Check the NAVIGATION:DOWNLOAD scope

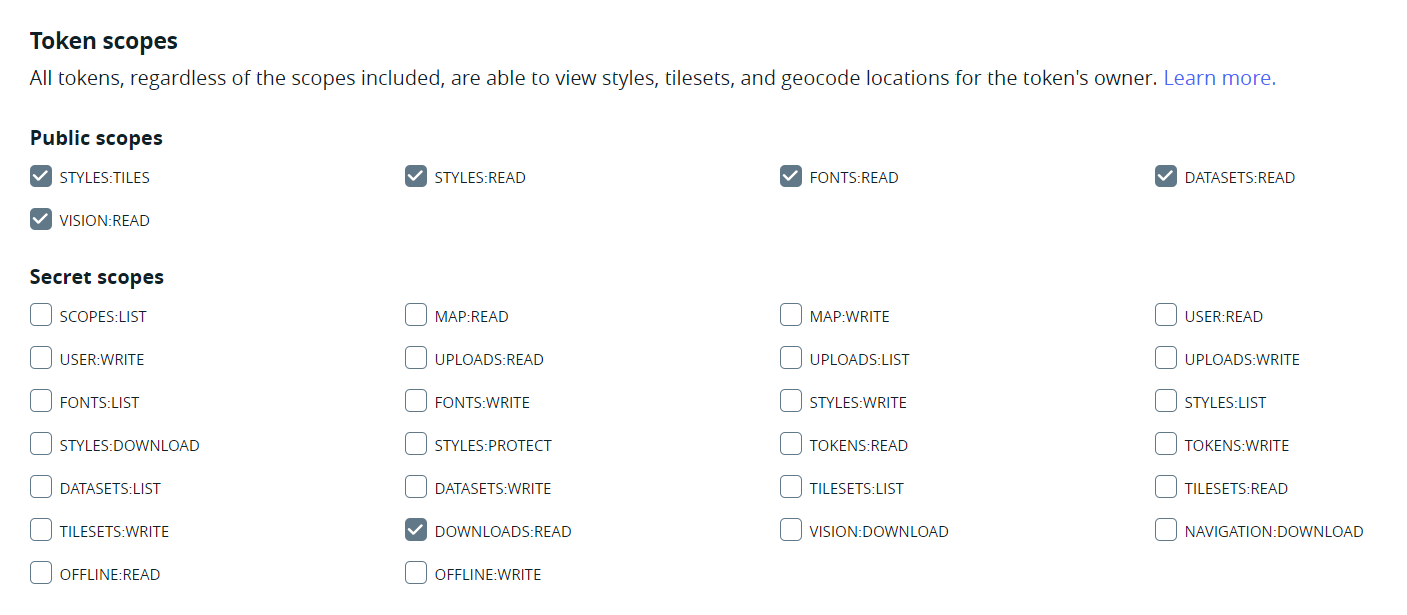[x=1166, y=531]
